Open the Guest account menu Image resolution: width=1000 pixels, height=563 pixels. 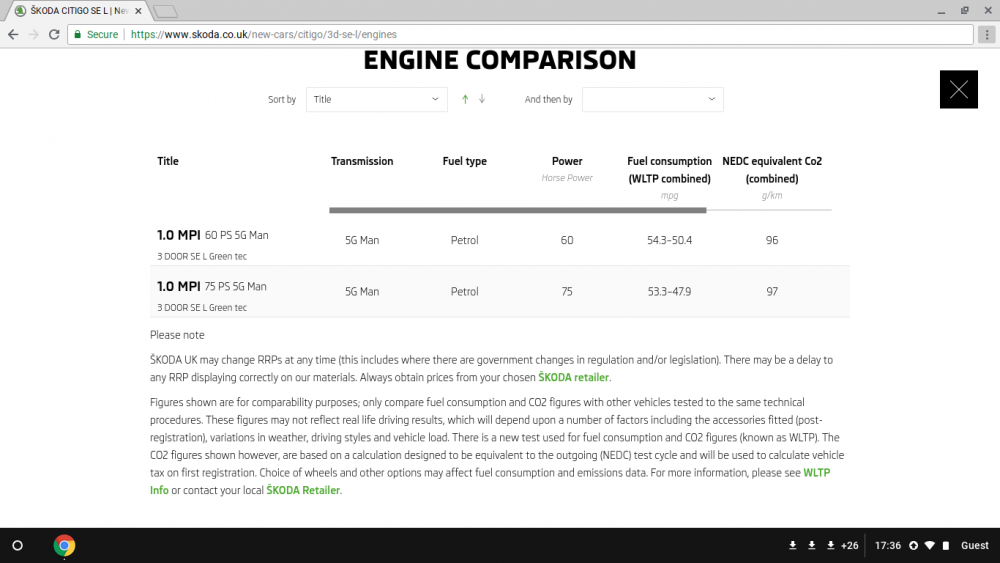974,546
